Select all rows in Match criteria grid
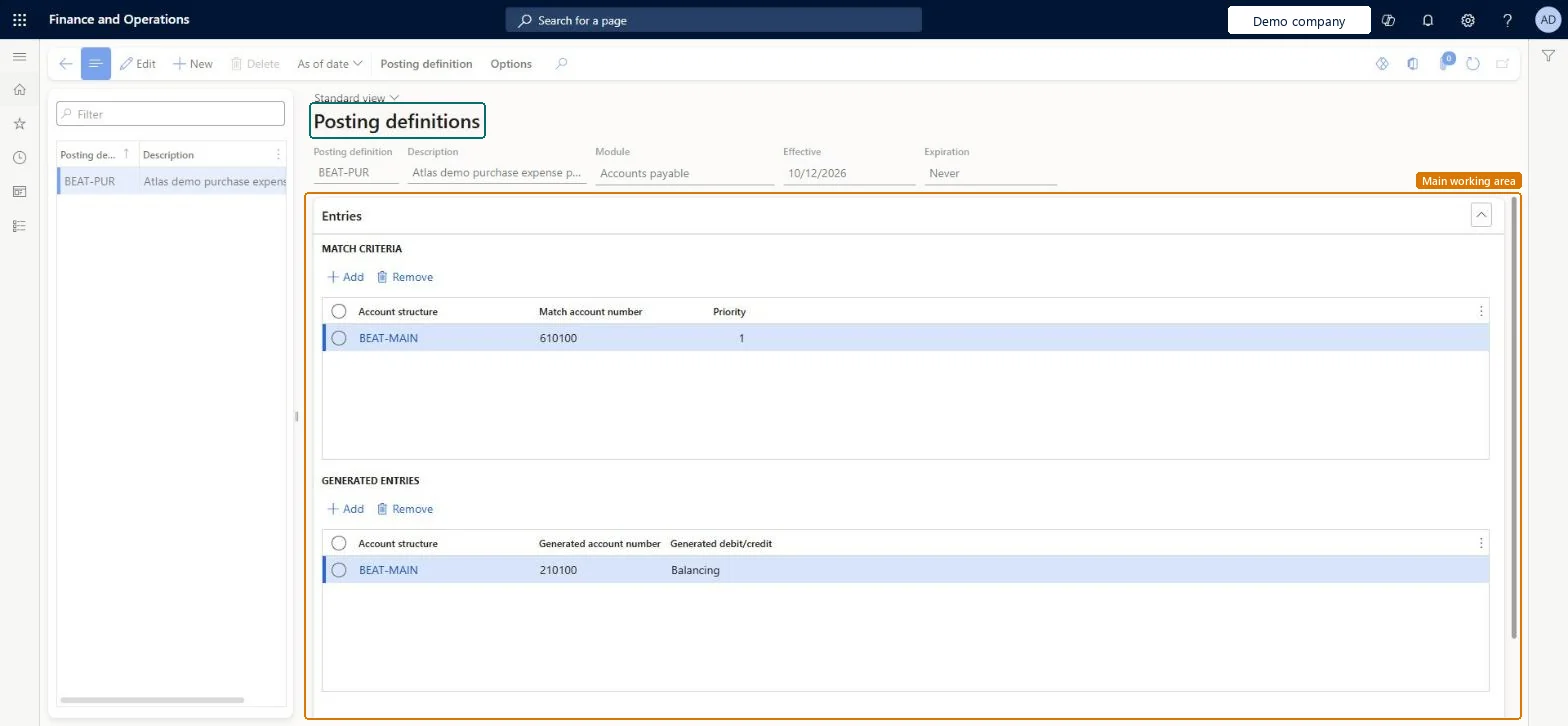This screenshot has height=726, width=1568. (339, 311)
